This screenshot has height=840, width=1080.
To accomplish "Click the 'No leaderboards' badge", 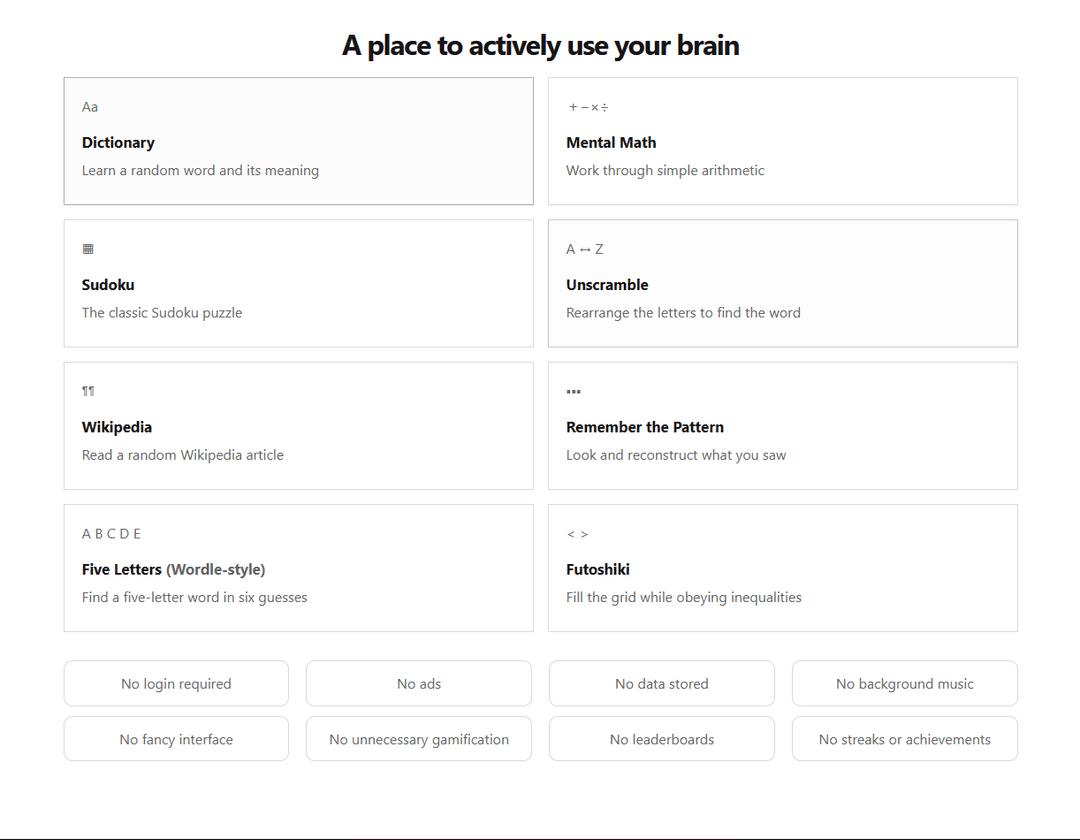I will point(662,739).
